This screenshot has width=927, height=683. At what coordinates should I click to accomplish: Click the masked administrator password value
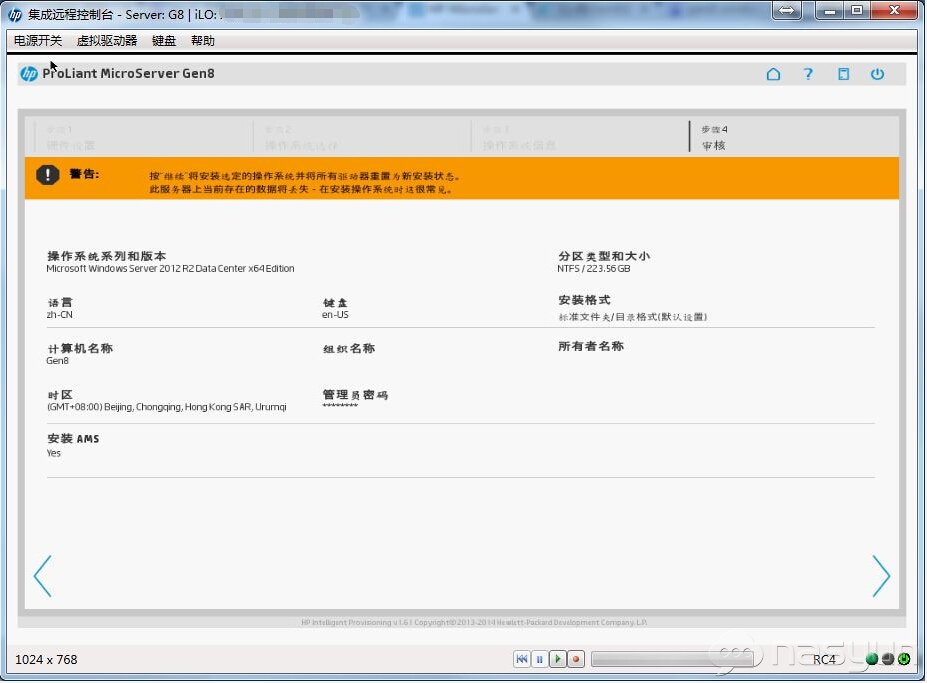coord(340,406)
